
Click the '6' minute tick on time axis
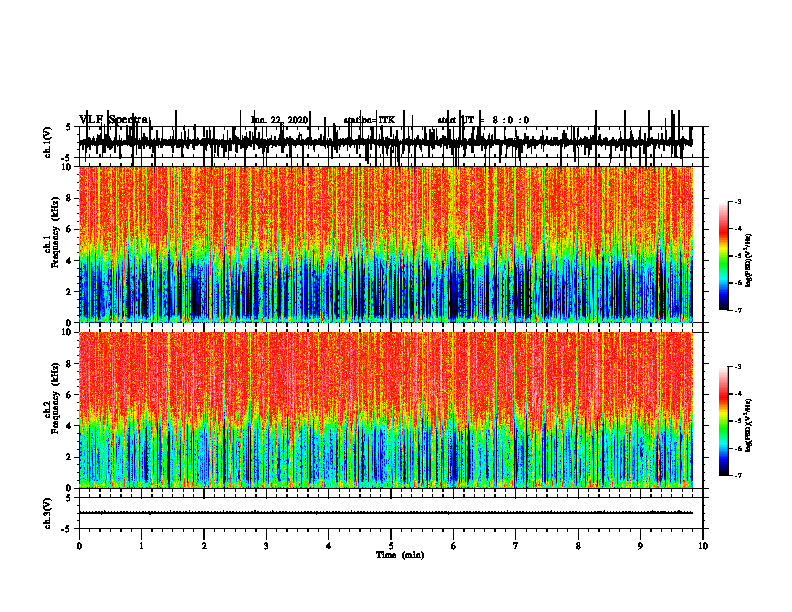(x=454, y=546)
